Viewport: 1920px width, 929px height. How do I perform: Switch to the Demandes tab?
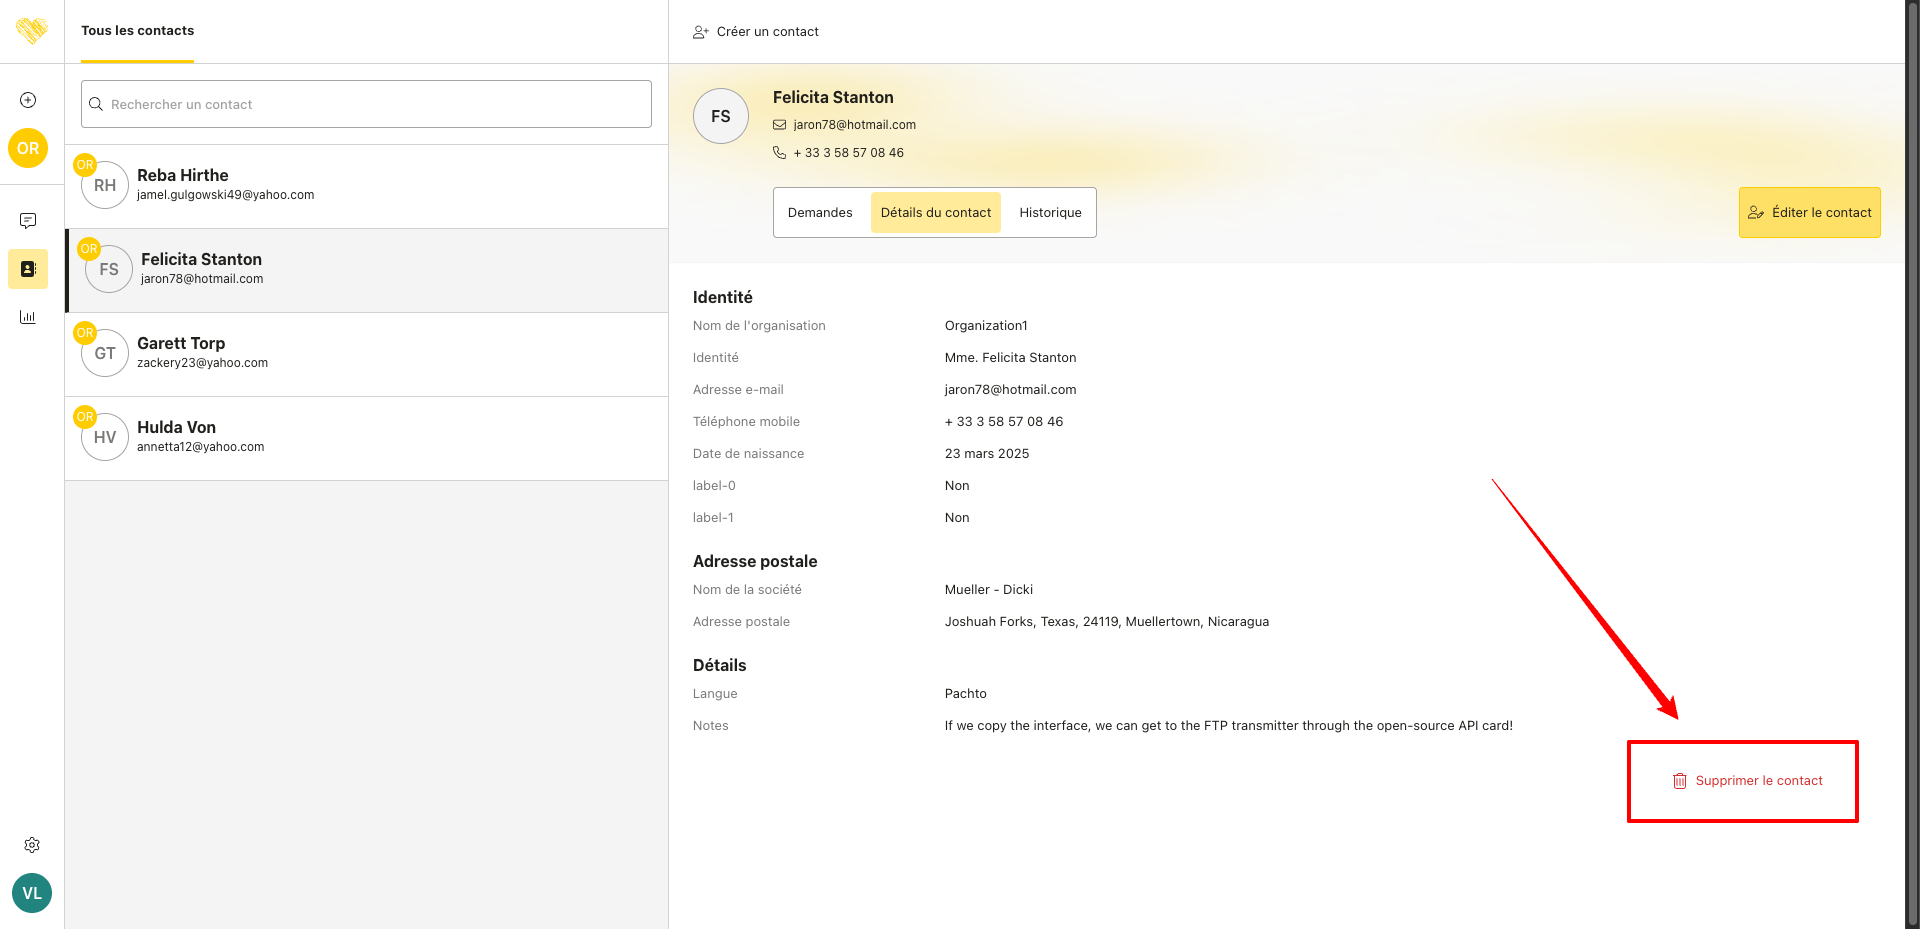pyautogui.click(x=820, y=213)
